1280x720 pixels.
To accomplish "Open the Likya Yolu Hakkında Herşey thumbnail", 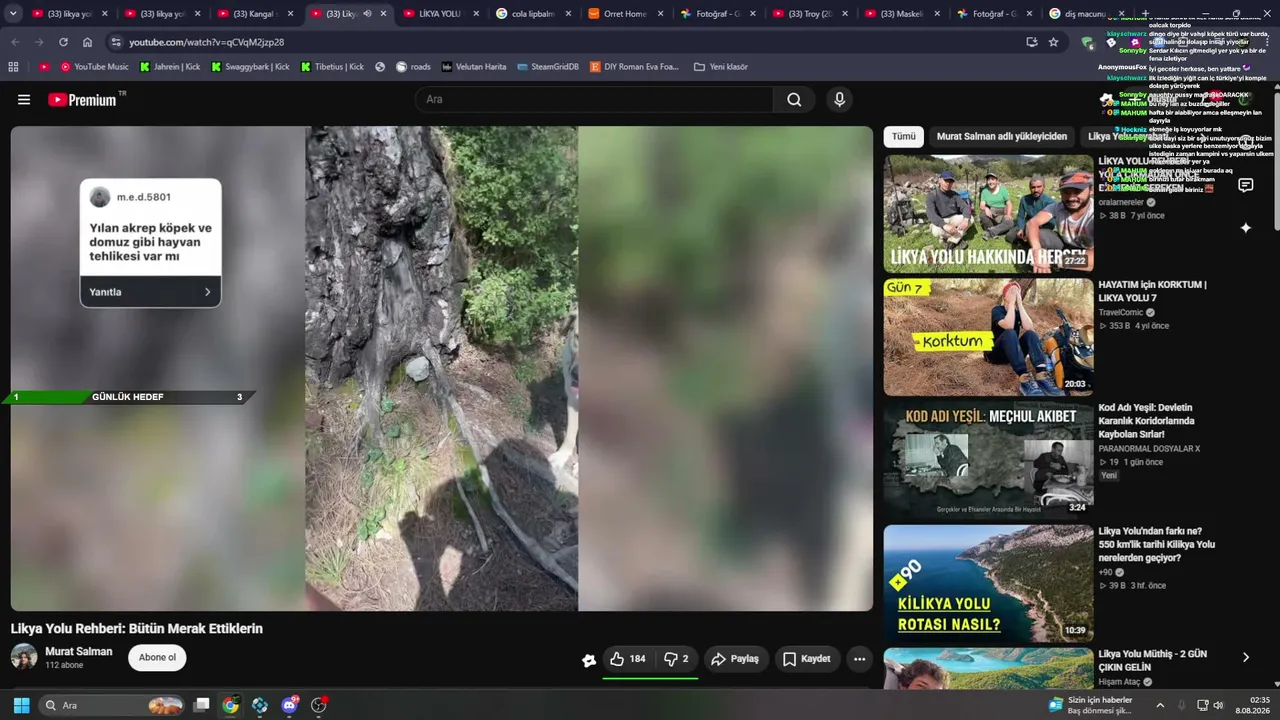I will tap(988, 213).
